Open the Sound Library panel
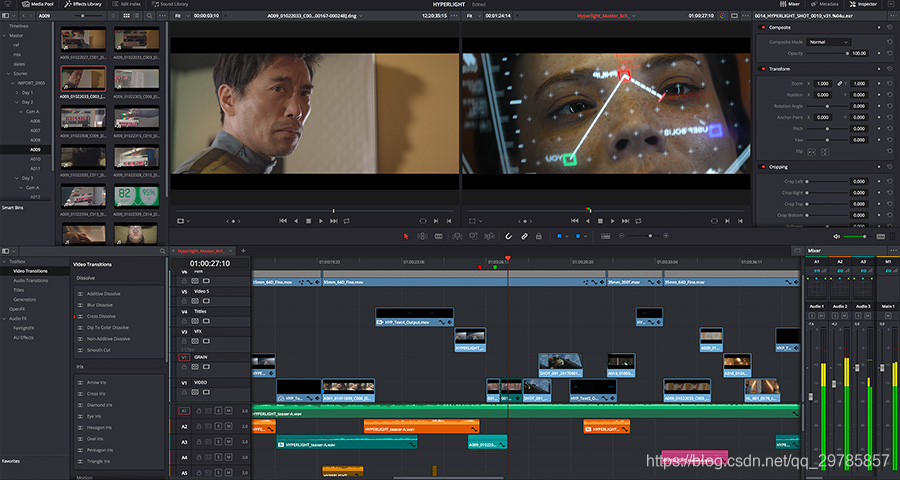 [170, 4]
